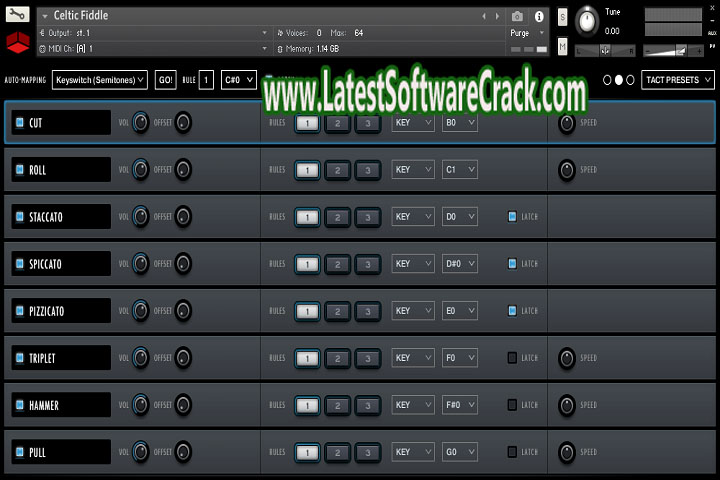Toggle the CUT articulation power button

[x=20, y=122]
